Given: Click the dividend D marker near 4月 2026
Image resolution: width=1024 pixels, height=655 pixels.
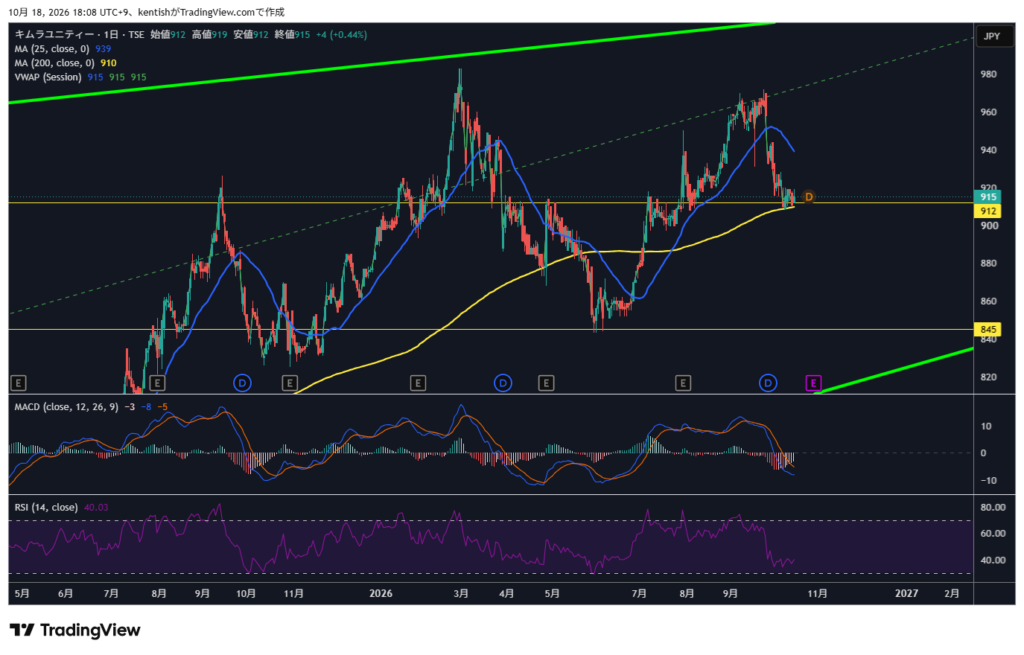Looking at the screenshot, I should (502, 383).
